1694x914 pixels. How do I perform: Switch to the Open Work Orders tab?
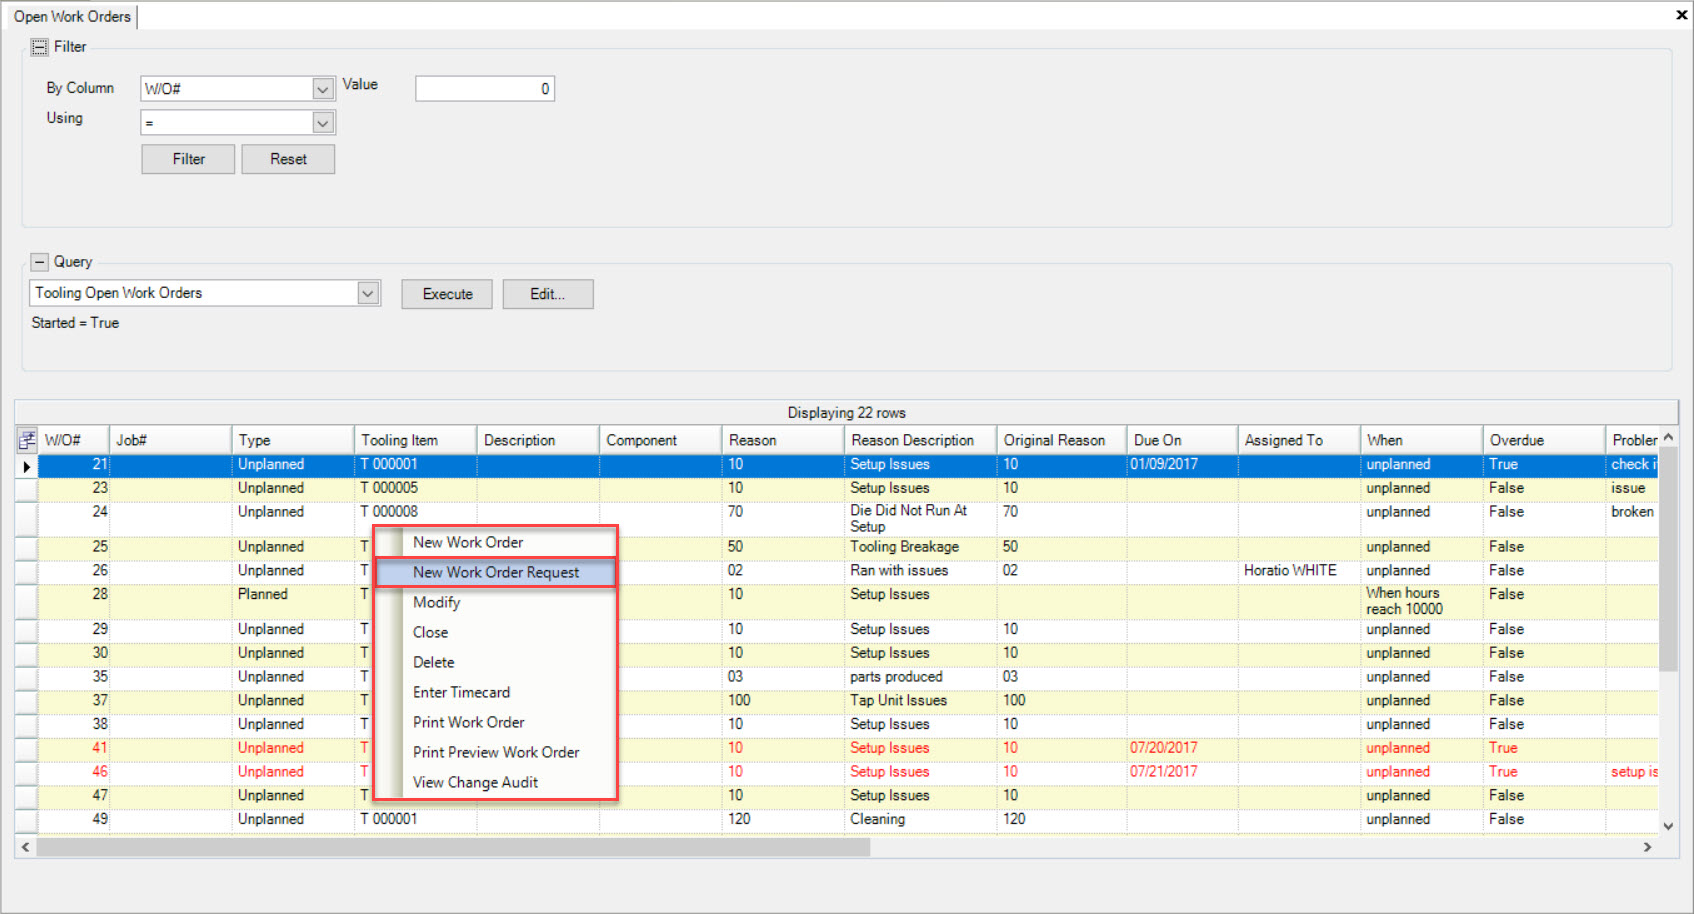[72, 16]
